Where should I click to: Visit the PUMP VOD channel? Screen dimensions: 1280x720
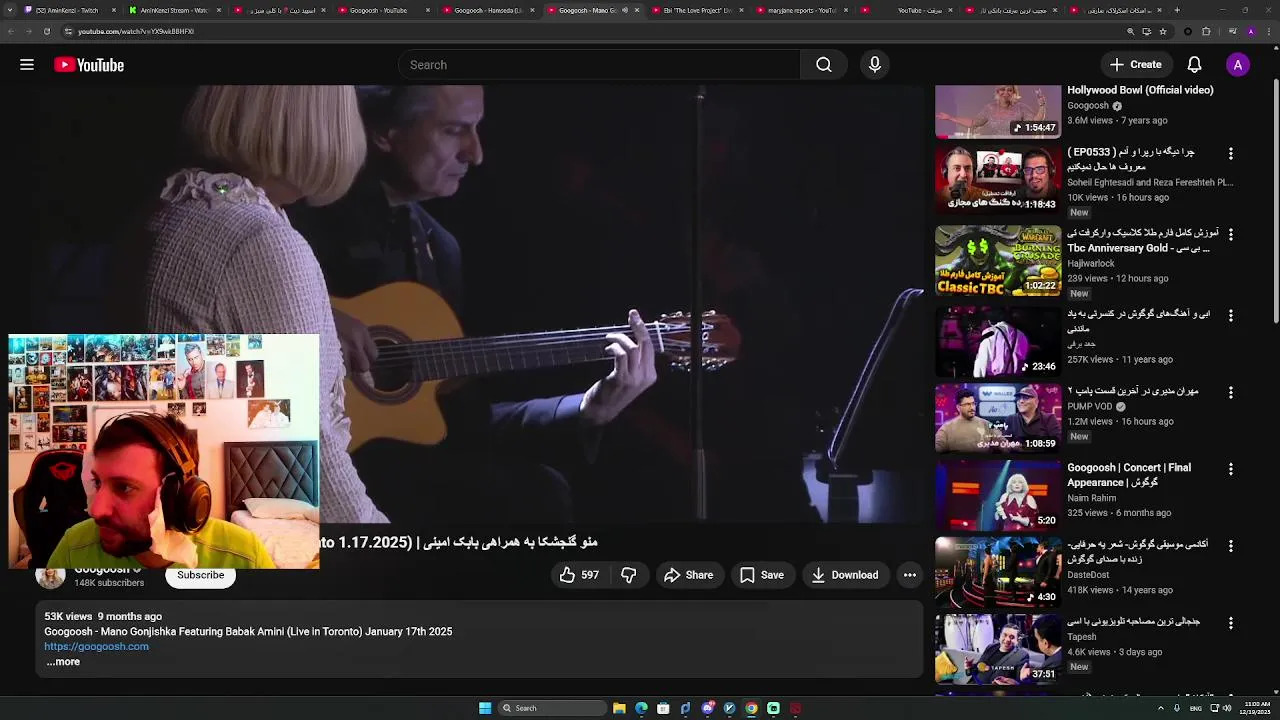click(x=1090, y=407)
